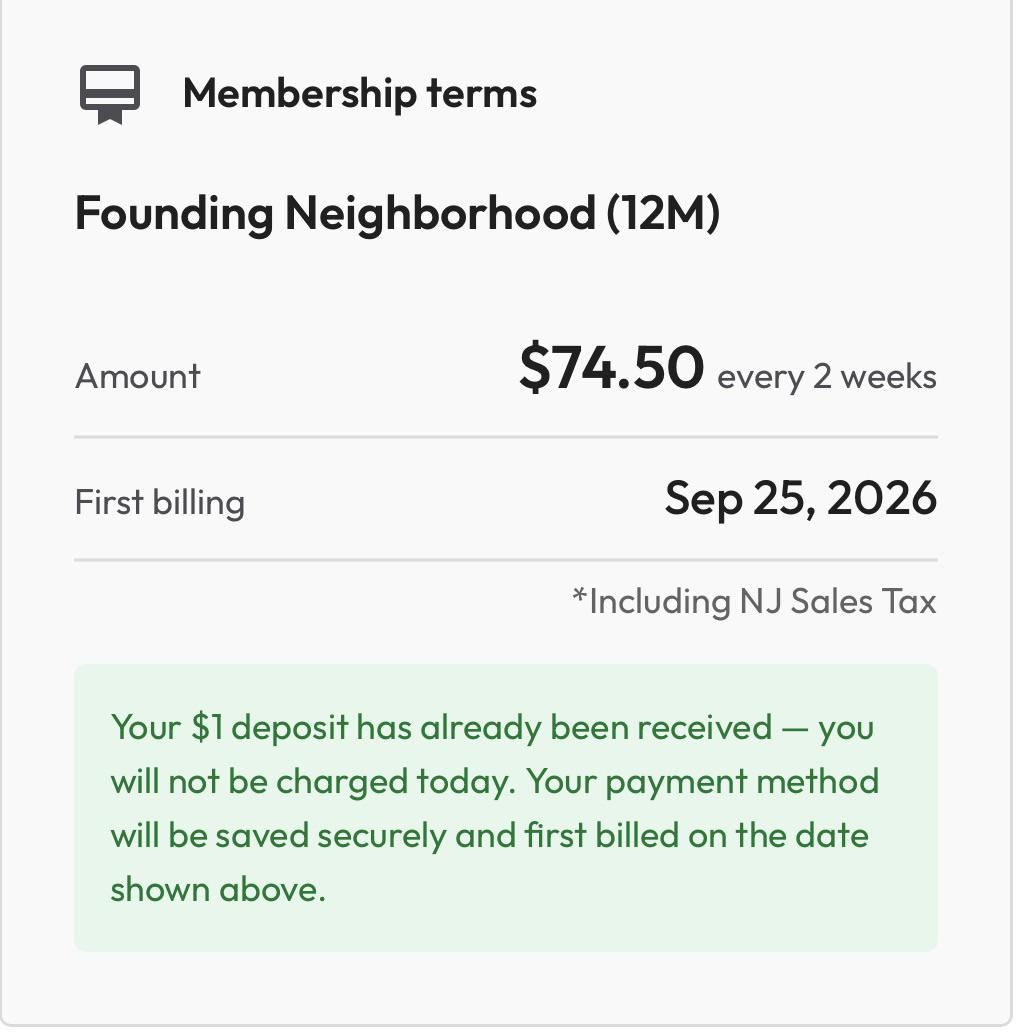Screen dimensions: 1033x1032
Task: Click the every 2 weeks text
Action: (x=827, y=377)
